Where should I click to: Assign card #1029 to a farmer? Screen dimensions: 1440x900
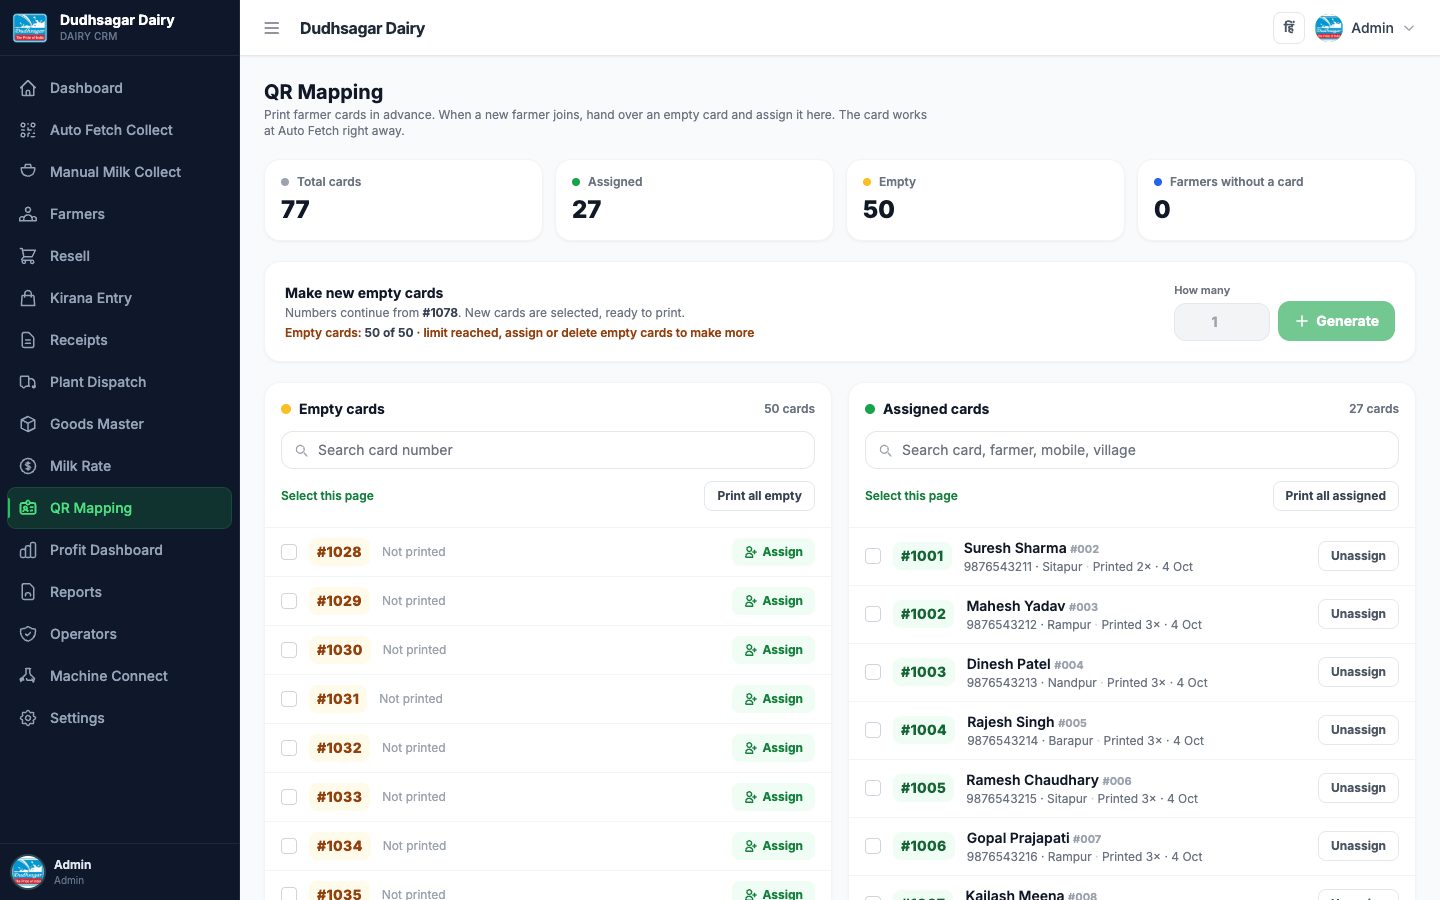tap(773, 601)
